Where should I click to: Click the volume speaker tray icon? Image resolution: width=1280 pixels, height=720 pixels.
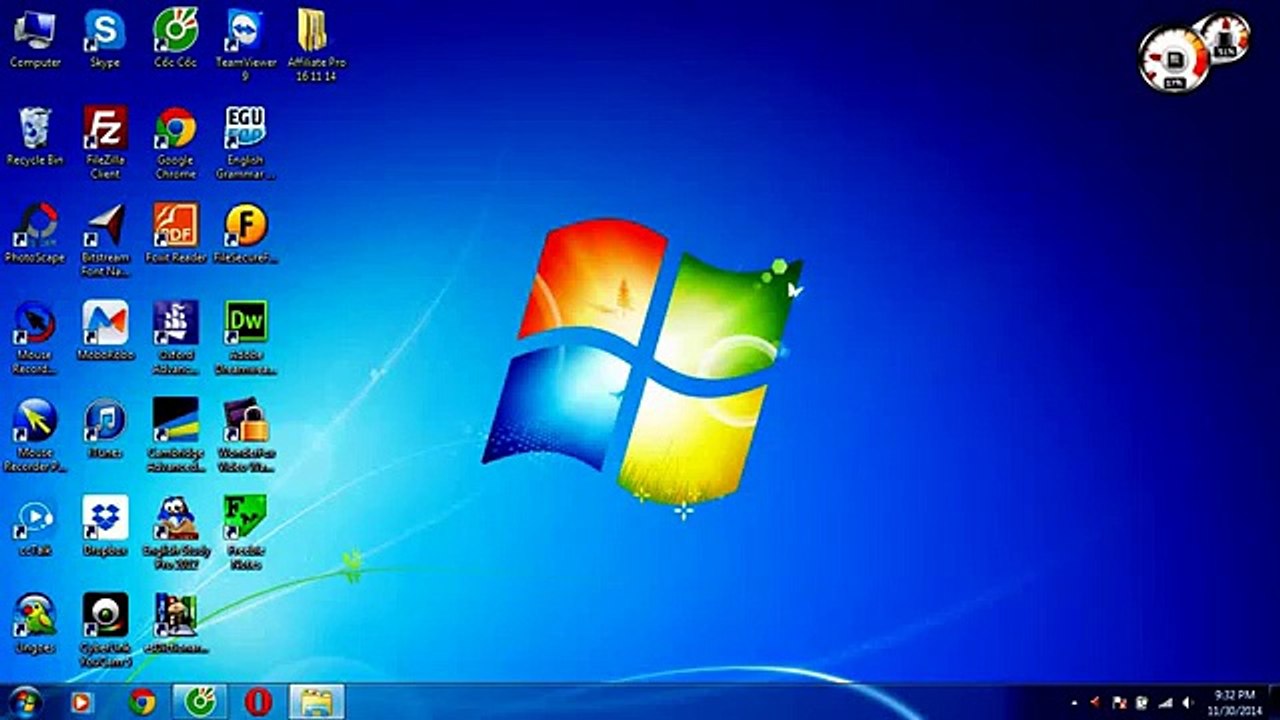1188,703
